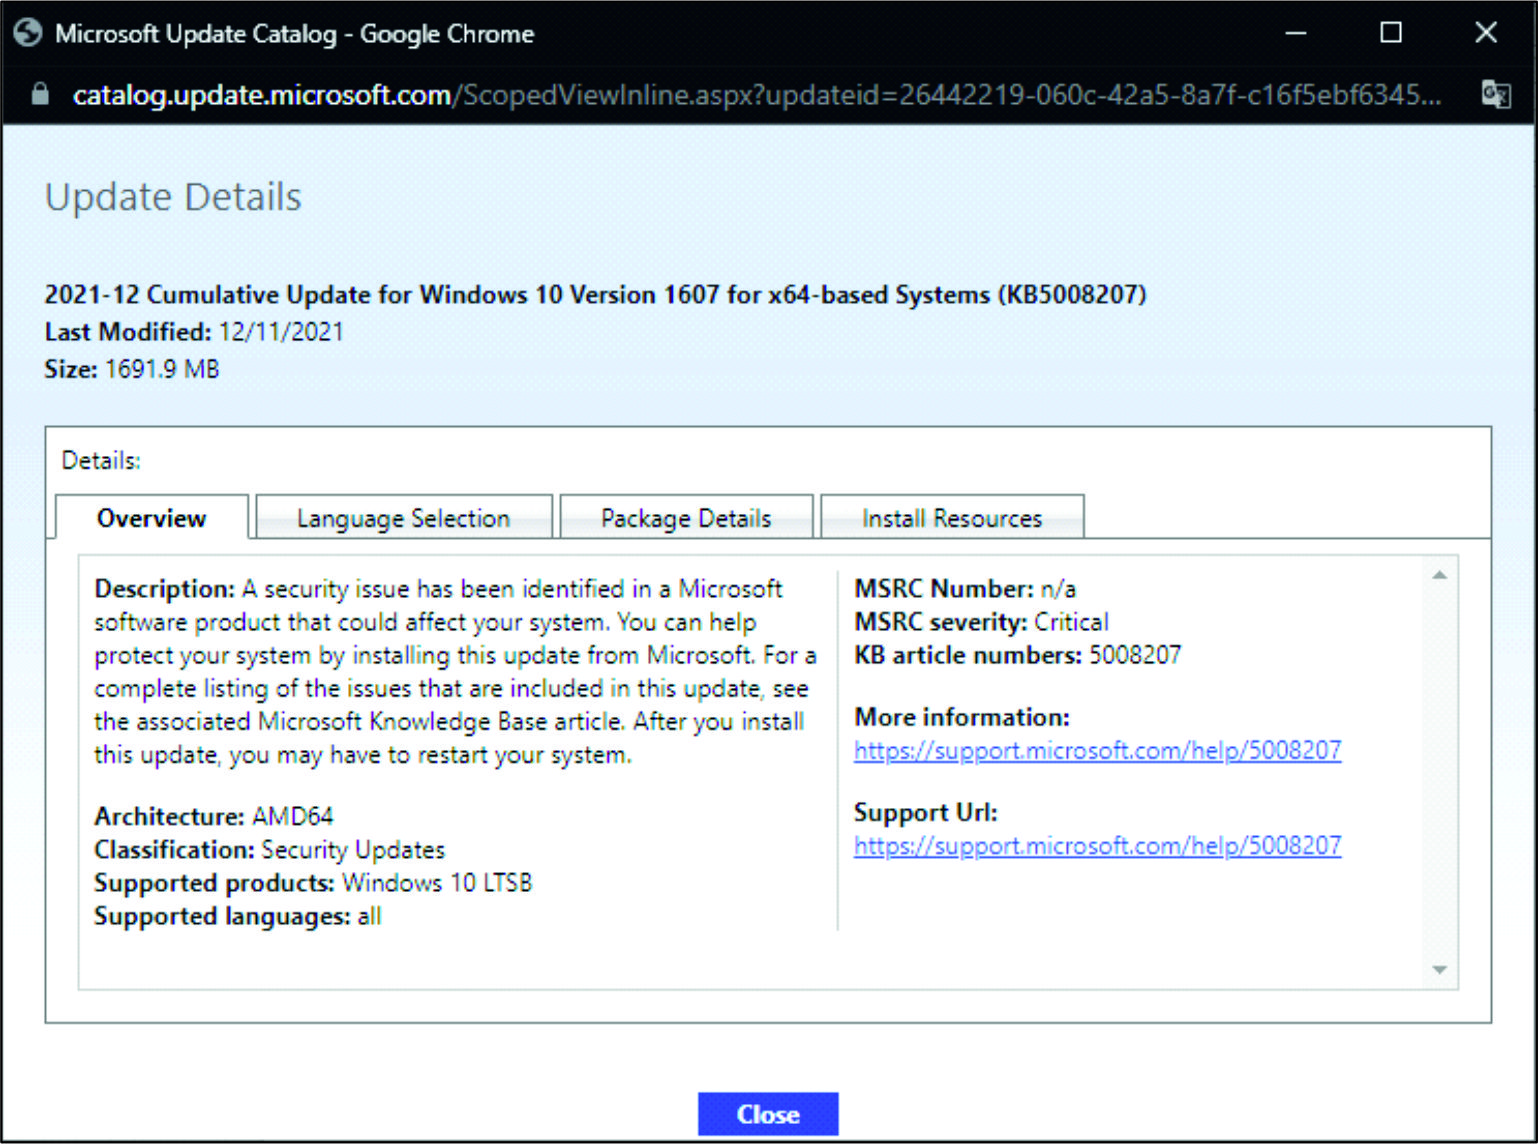Screen dimensions: 1538x1144
Task: Click the catalog.update.microsoft.com address bar
Action: pyautogui.click(x=757, y=94)
